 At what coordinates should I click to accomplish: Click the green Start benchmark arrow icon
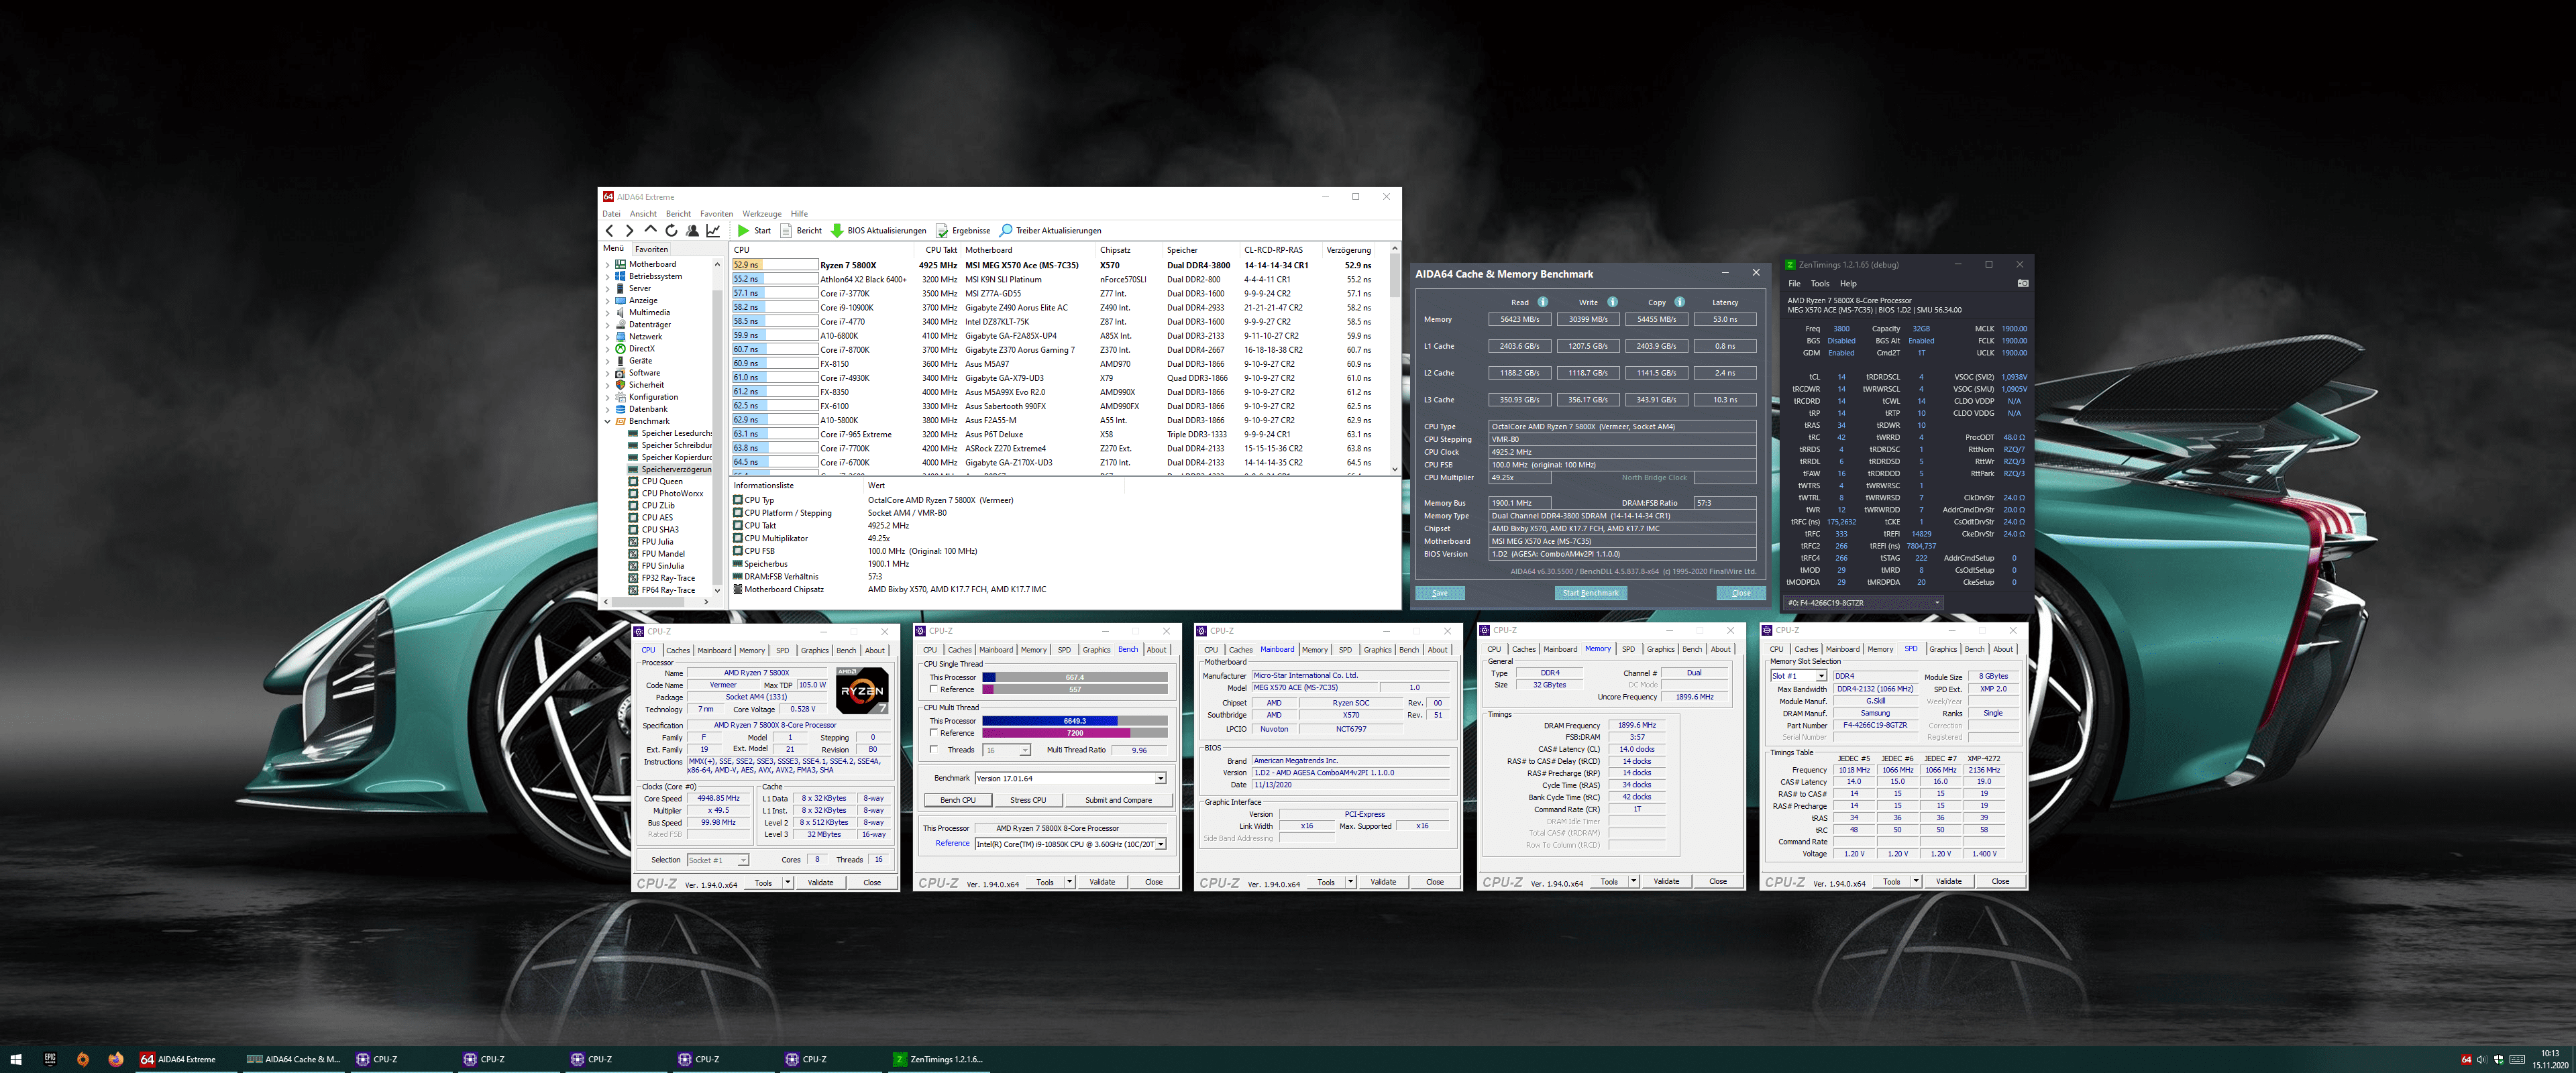pos(743,231)
